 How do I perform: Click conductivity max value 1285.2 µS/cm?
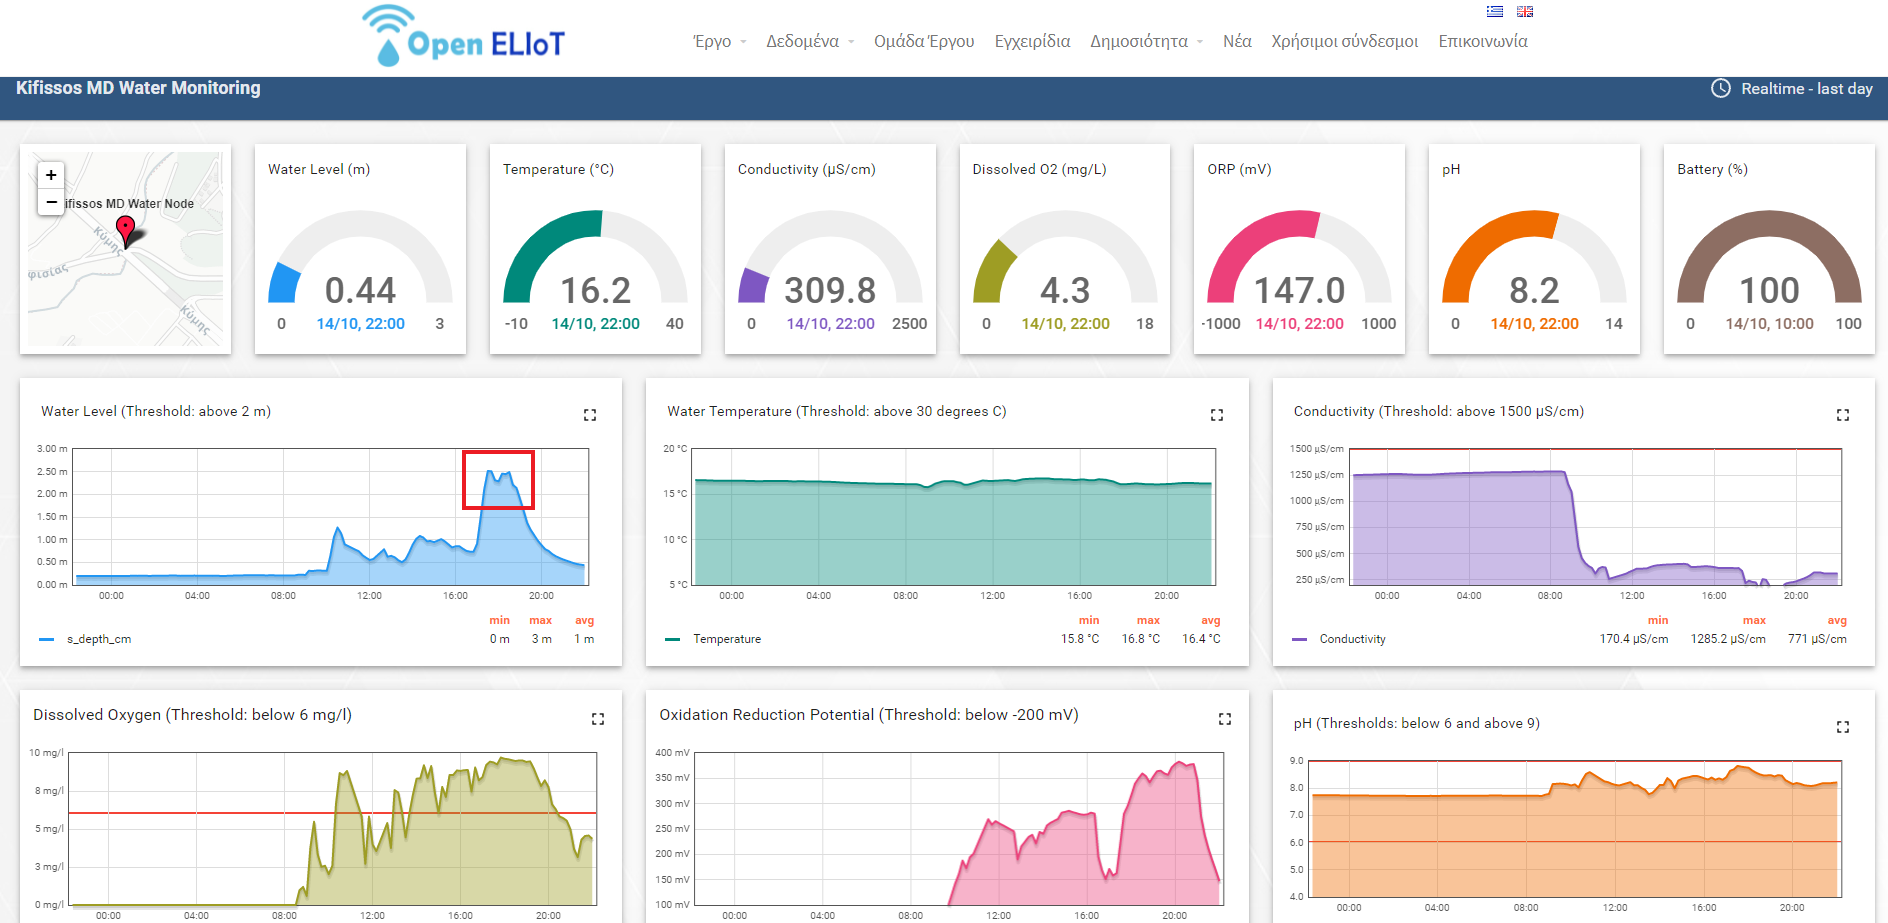click(1728, 639)
